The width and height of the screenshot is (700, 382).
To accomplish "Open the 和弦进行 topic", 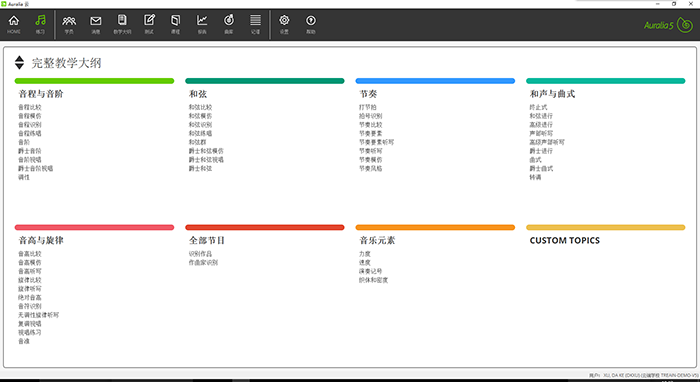I will [x=541, y=116].
